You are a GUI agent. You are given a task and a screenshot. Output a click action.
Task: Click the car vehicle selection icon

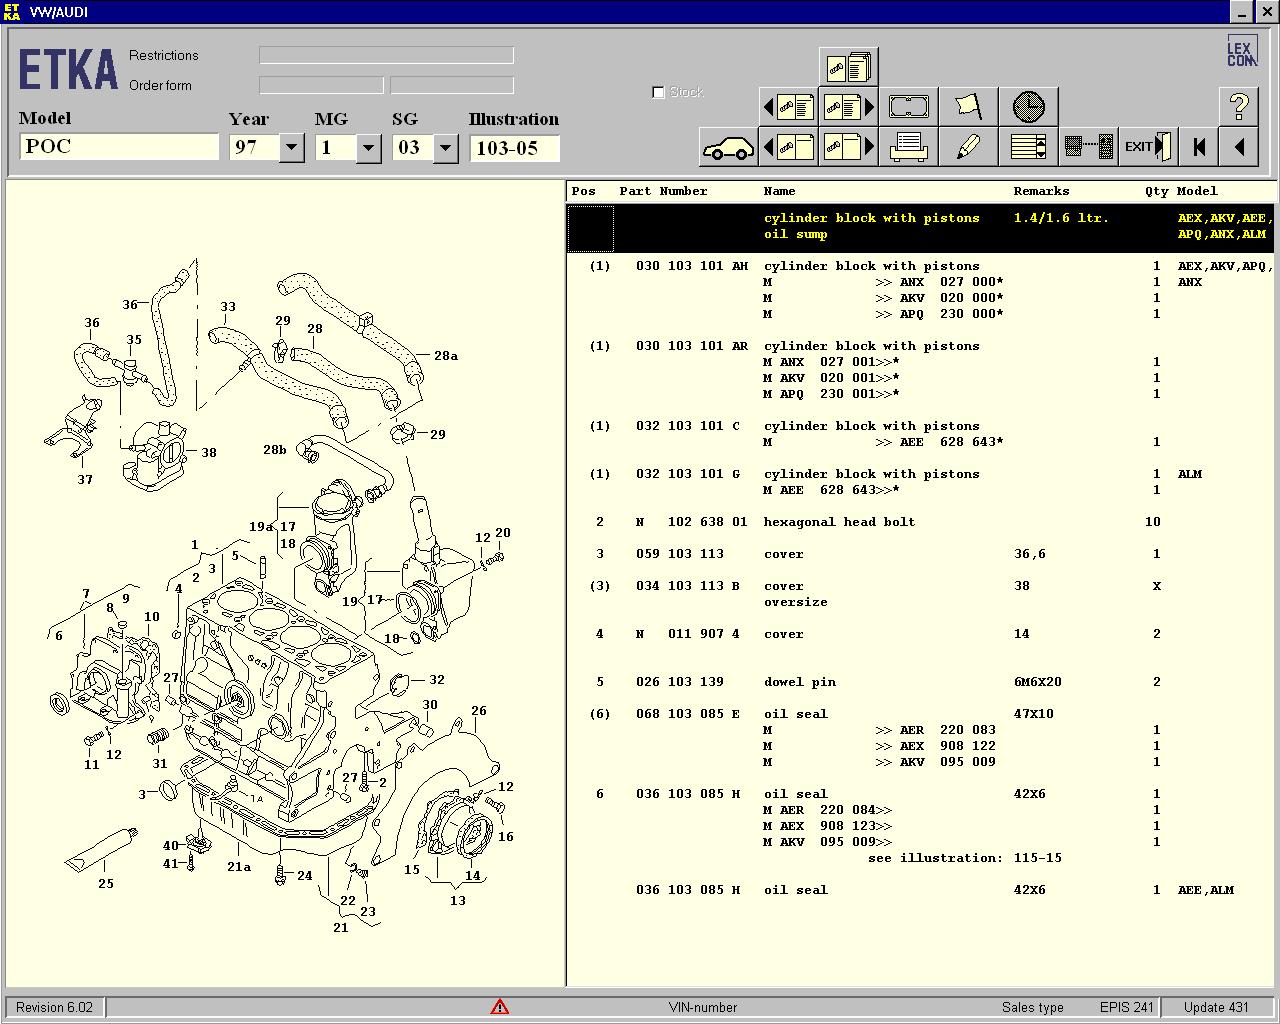point(728,148)
